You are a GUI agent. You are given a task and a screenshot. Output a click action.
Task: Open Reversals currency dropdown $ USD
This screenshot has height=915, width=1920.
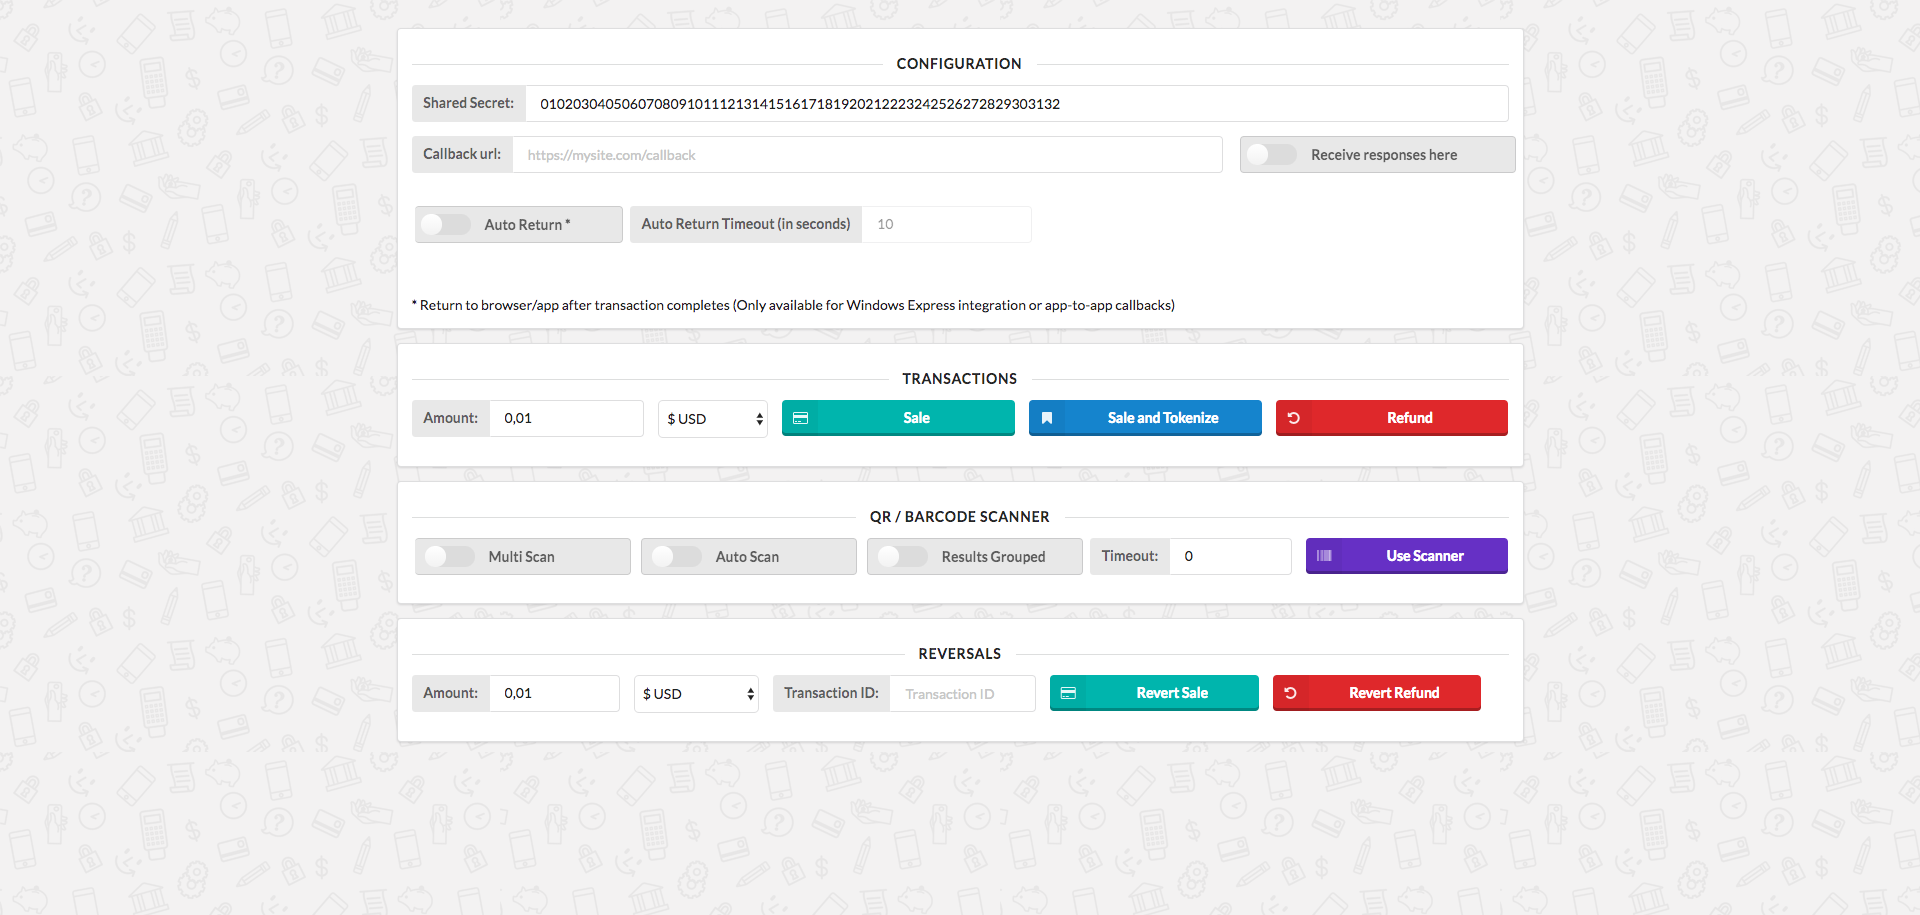click(696, 693)
